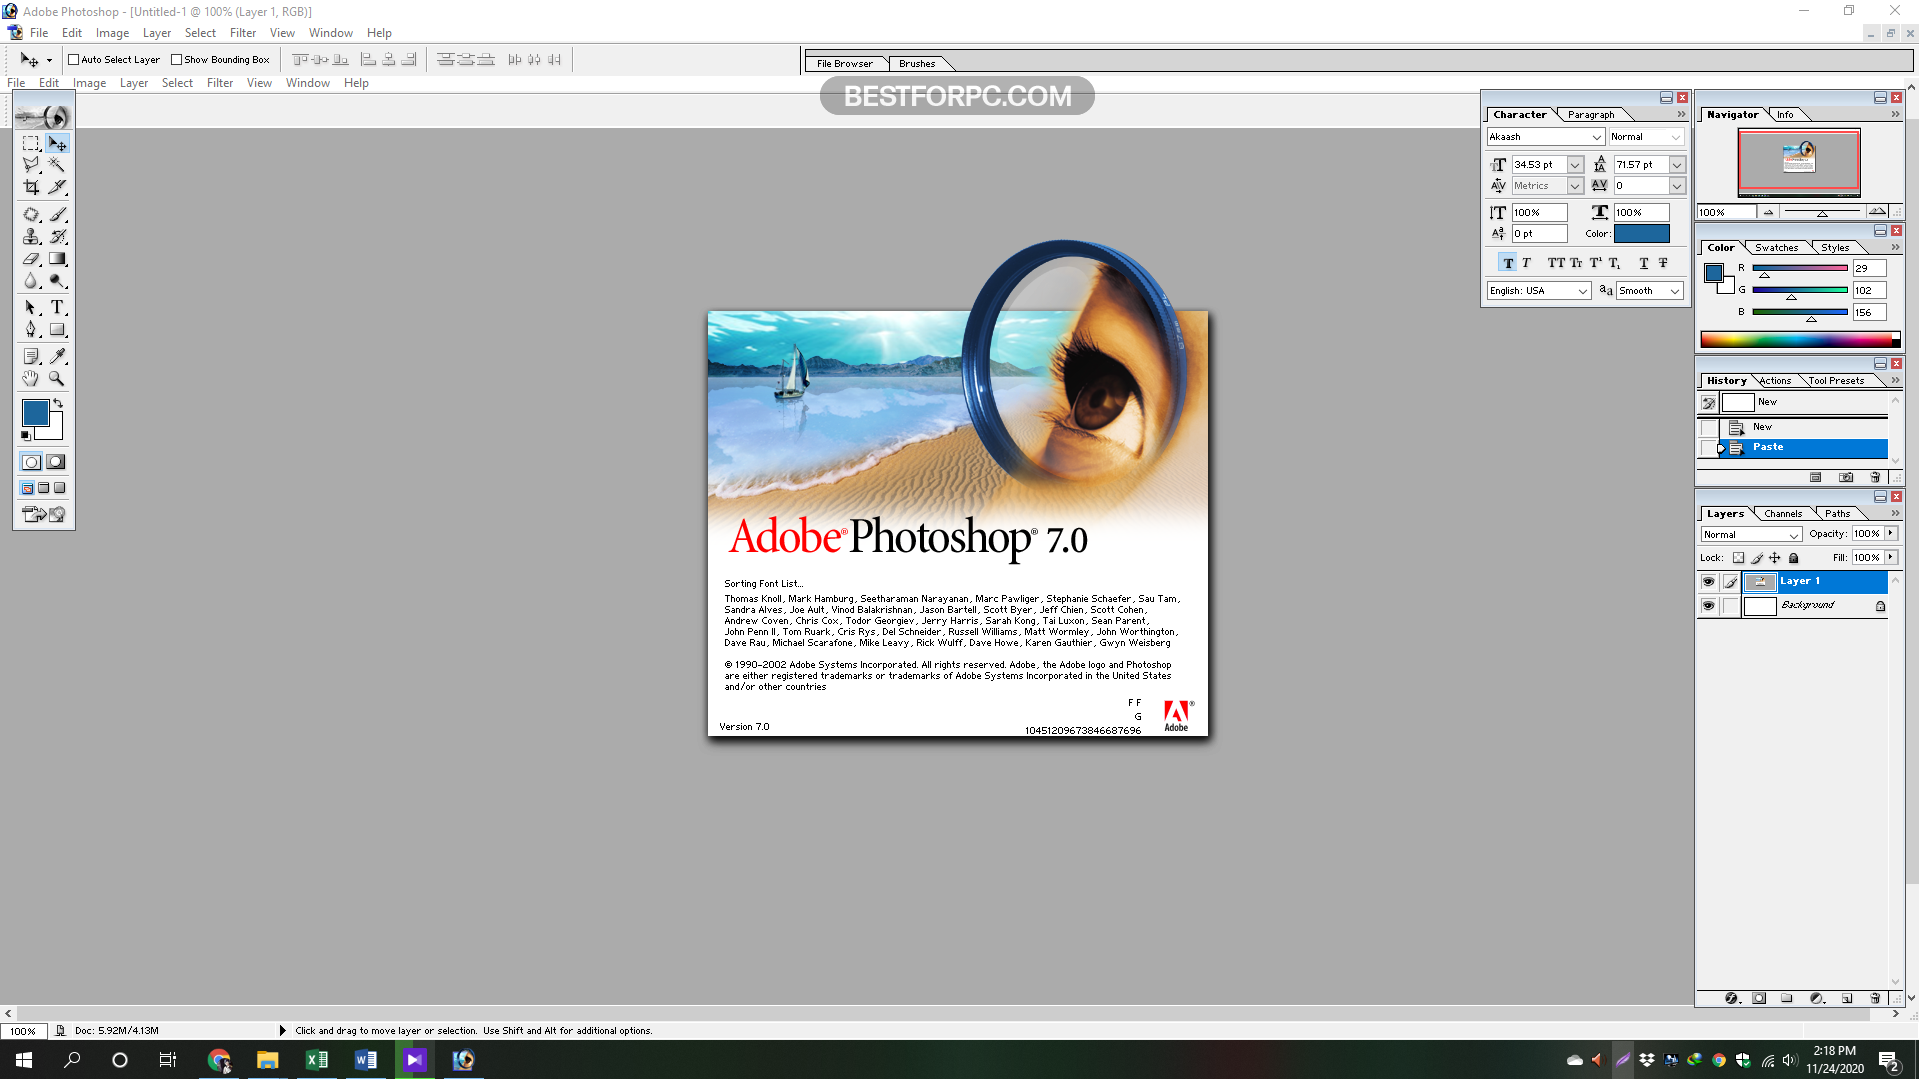This screenshot has height=1079, width=1919.
Task: Select the Slice tool
Action: (x=57, y=187)
